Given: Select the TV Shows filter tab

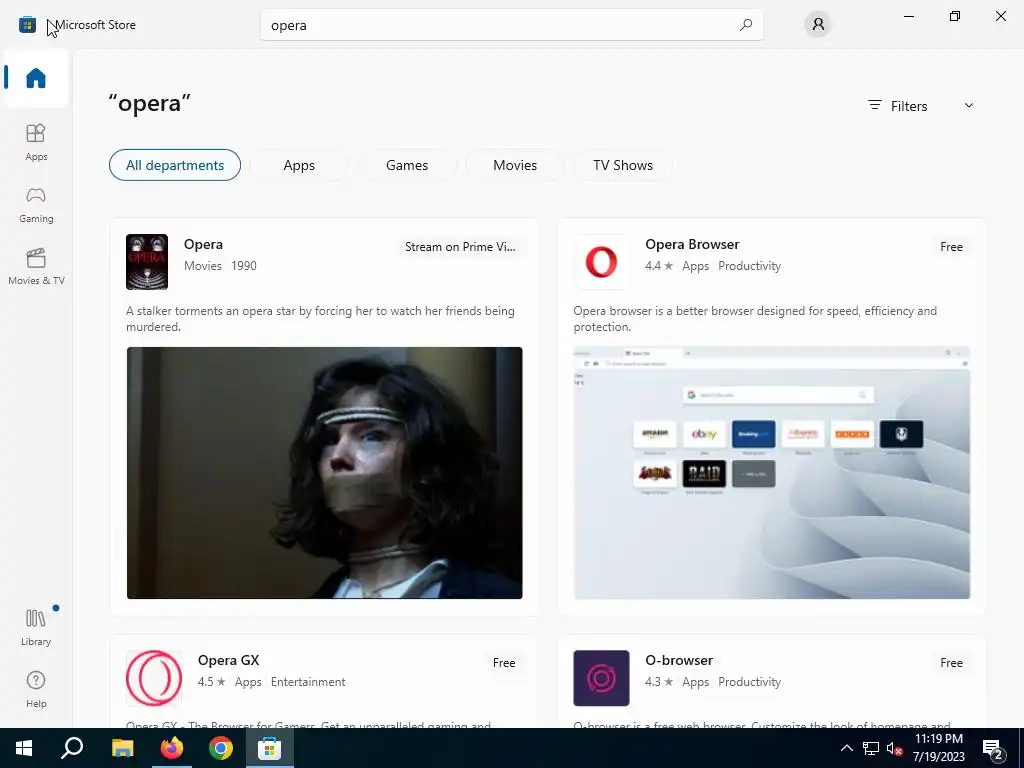Looking at the screenshot, I should point(623,165).
